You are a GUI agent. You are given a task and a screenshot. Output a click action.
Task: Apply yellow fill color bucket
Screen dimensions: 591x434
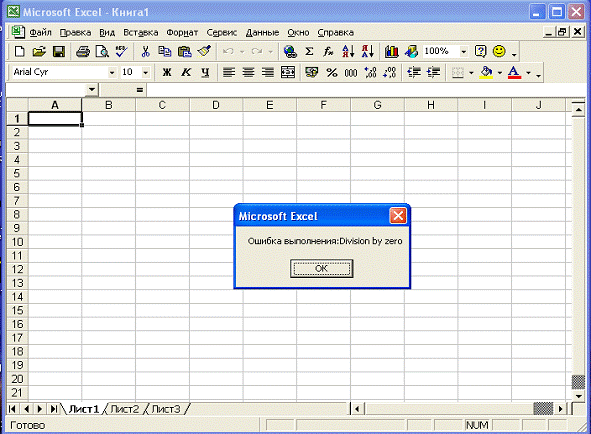pos(487,72)
